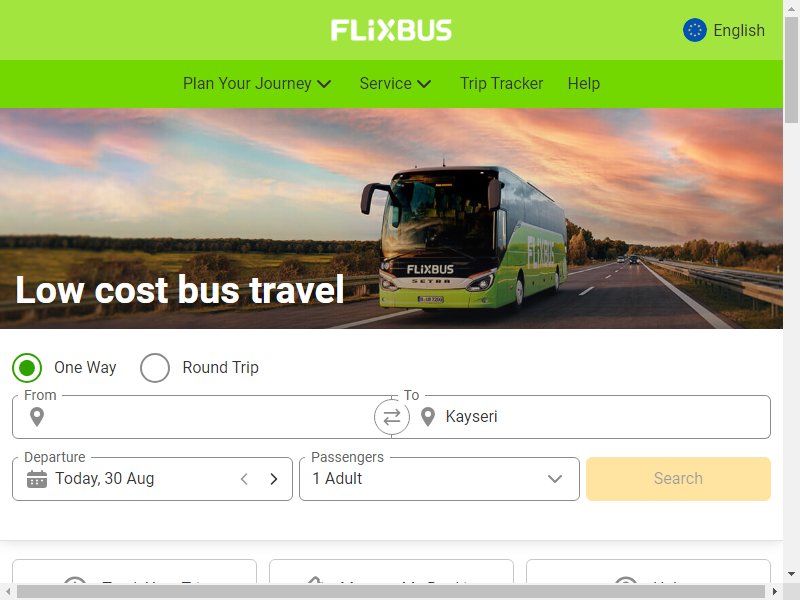This screenshot has height=600, width=800.
Task: Go to previous departure day arrow
Action: [x=244, y=479]
